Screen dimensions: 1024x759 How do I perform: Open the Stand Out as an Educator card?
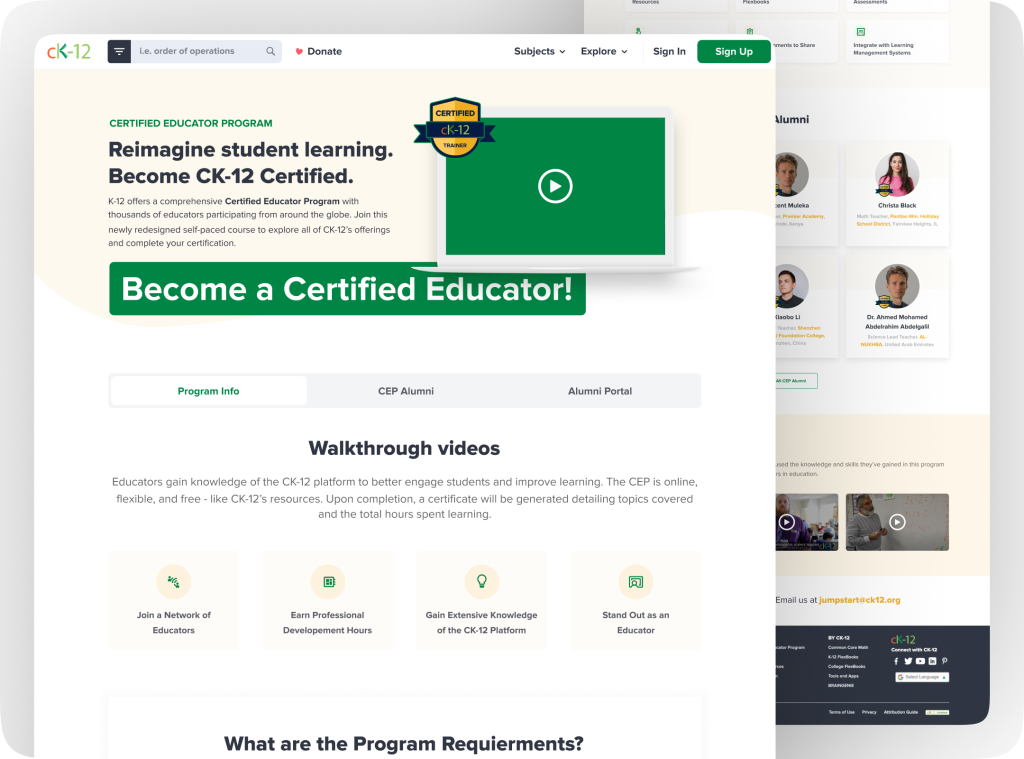coord(635,601)
